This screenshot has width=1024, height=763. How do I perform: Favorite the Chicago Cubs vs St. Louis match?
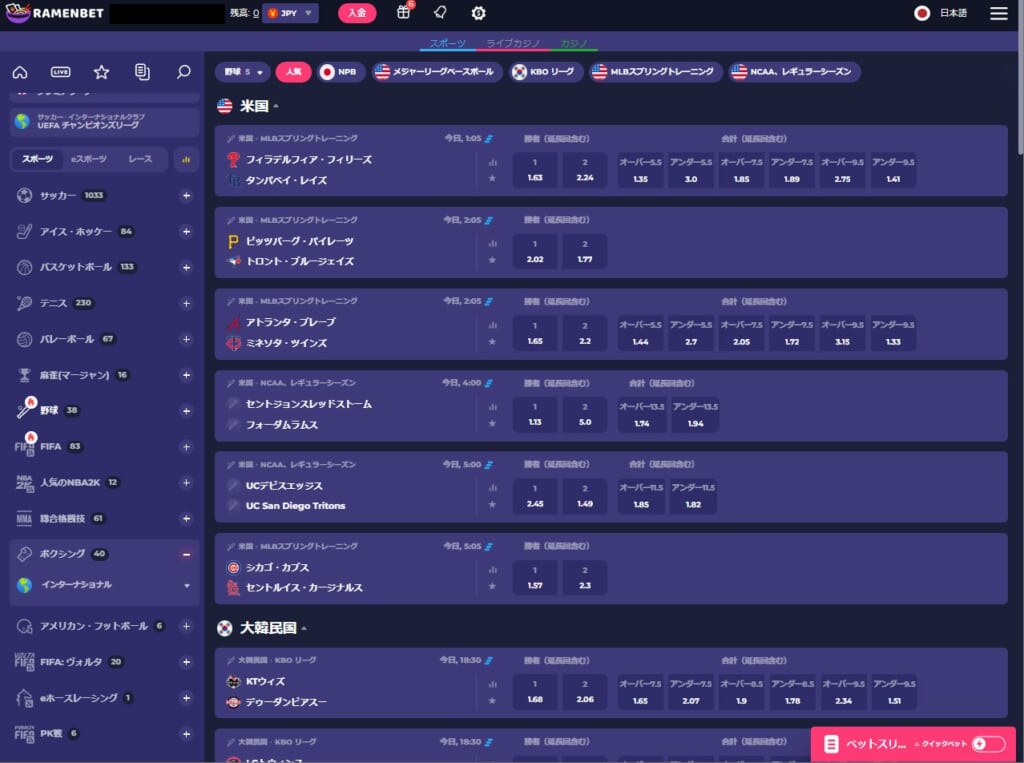point(492,586)
